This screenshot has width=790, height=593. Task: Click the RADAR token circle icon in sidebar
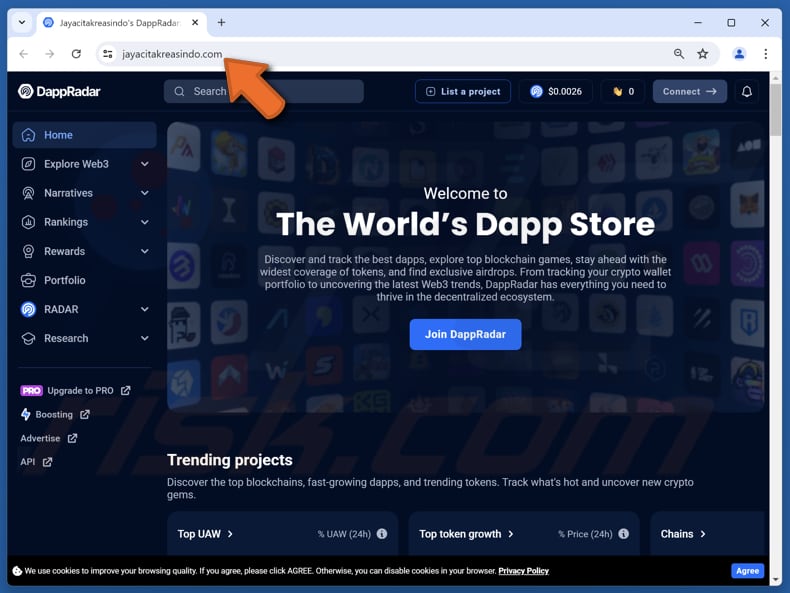pos(29,309)
